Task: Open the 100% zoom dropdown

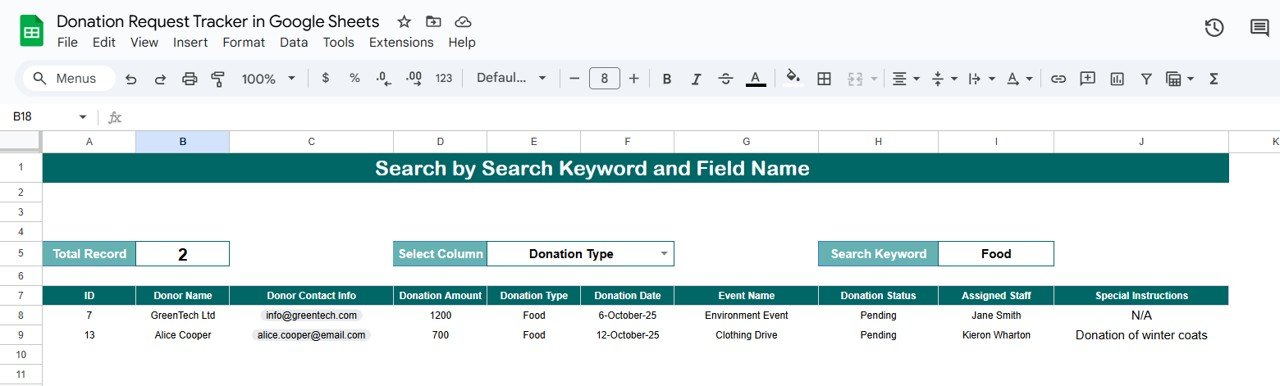Action: pos(269,78)
